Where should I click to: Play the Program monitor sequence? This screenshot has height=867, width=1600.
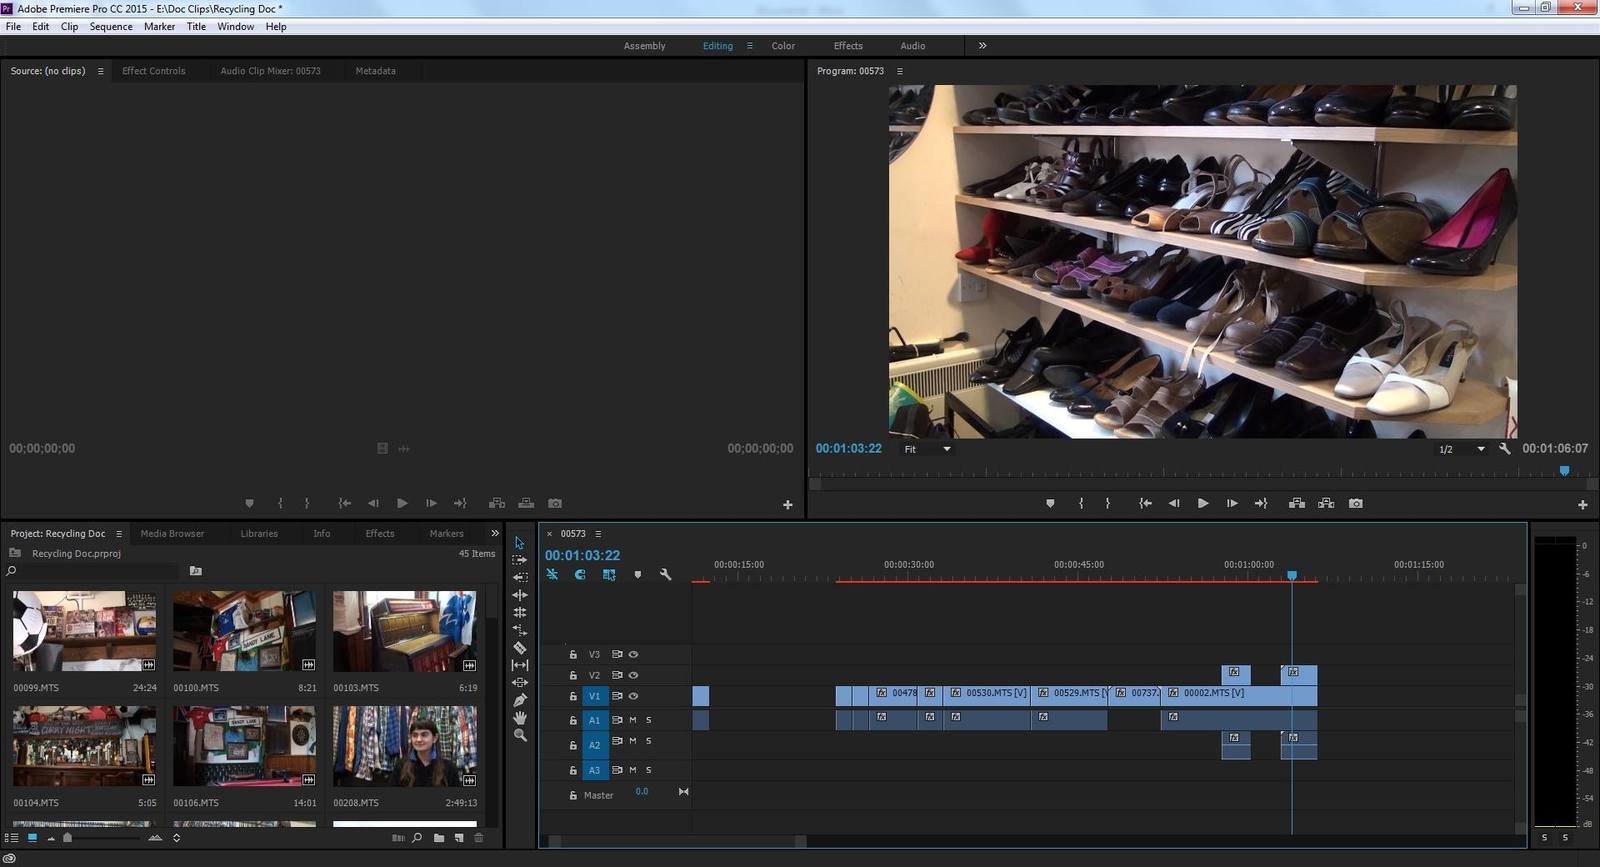(1203, 504)
